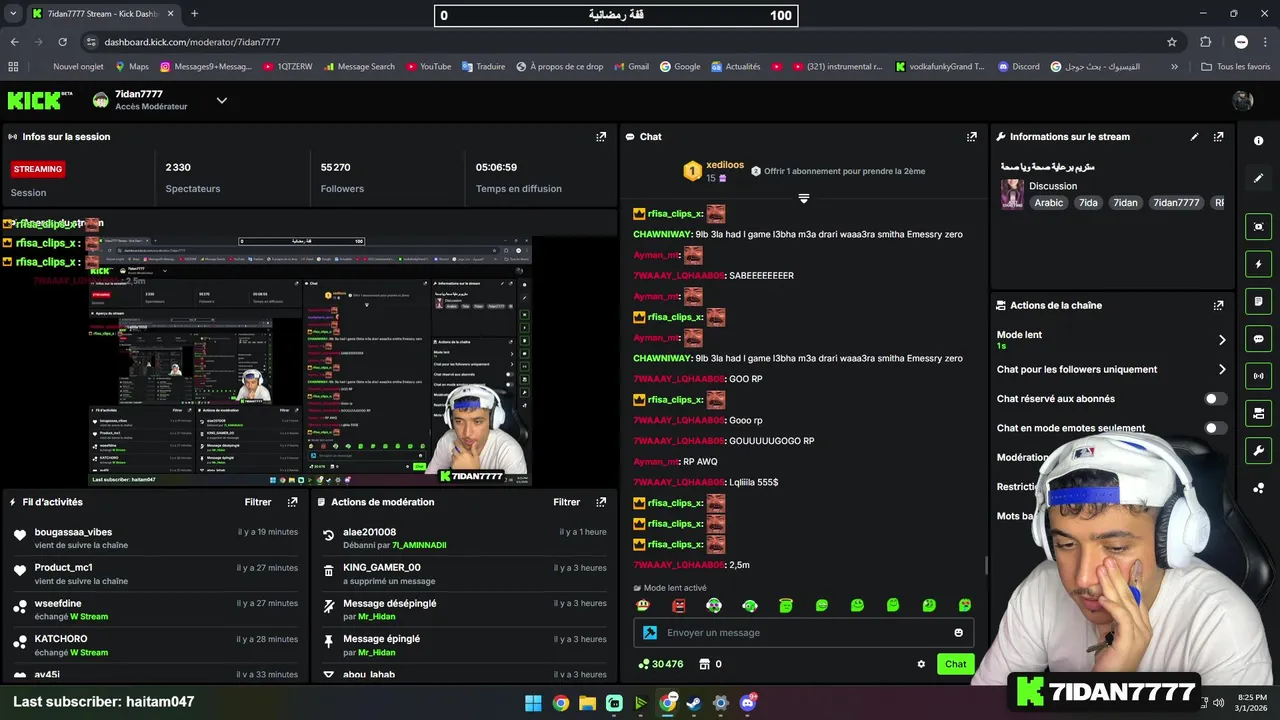Click the pencil icon in right sidebar
1280x720 pixels.
pos(1259,178)
